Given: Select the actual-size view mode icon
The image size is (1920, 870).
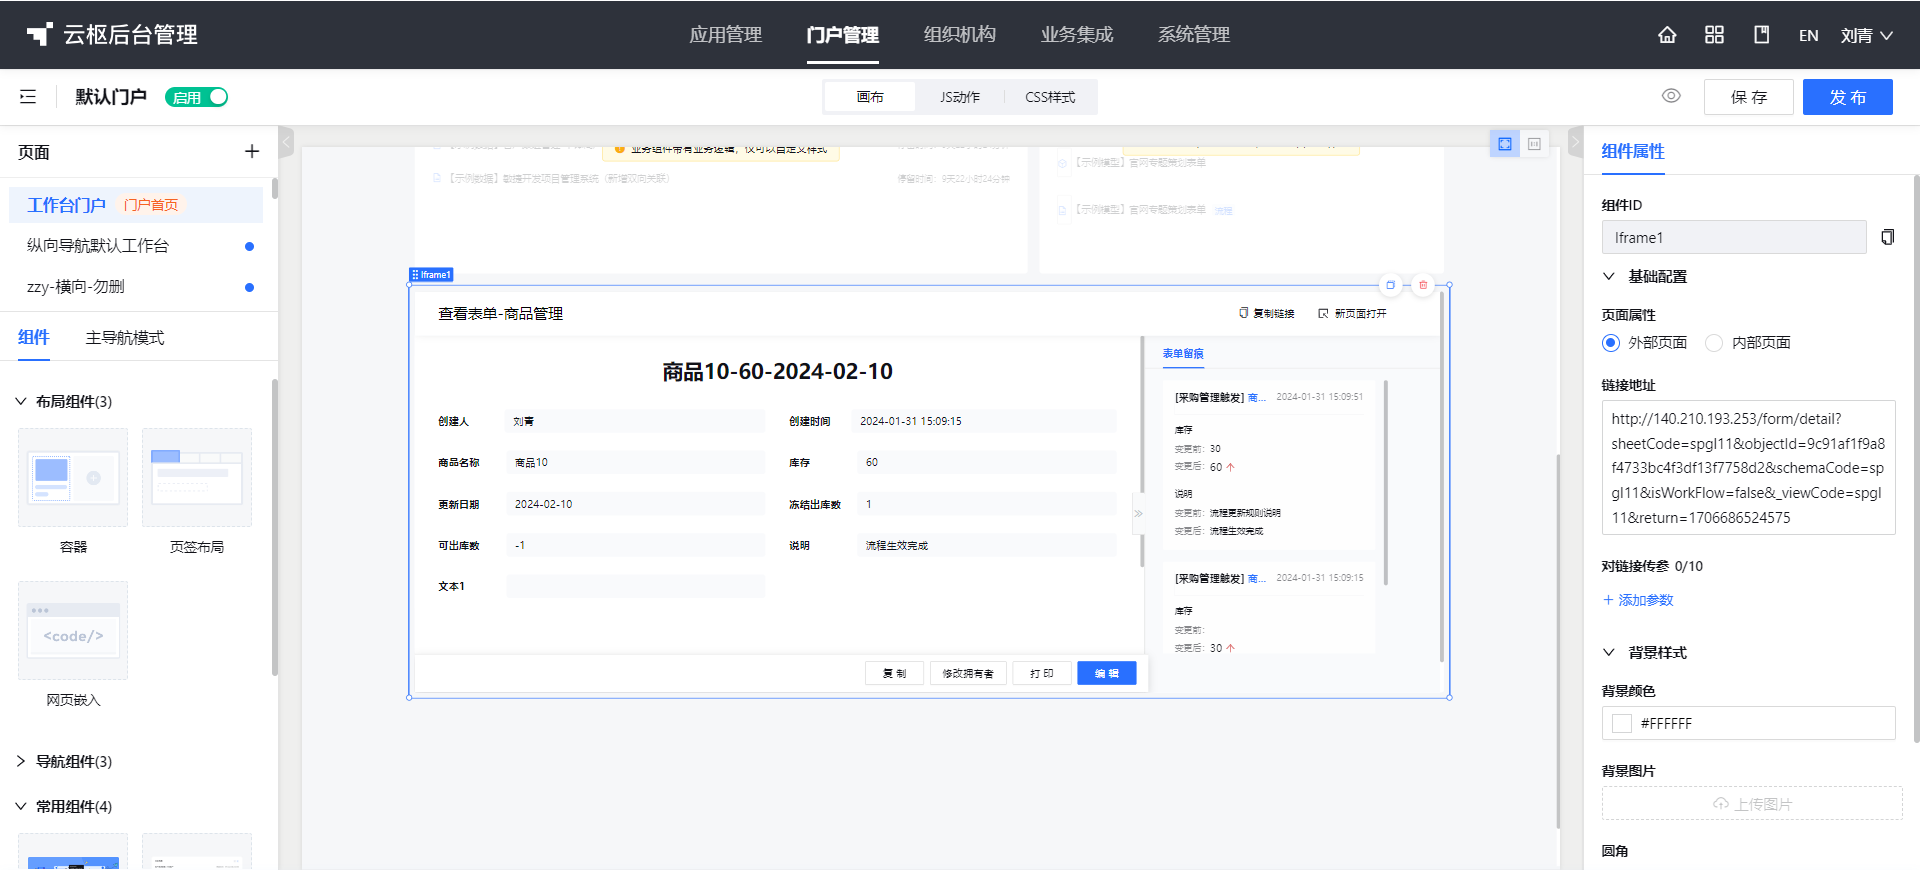Looking at the screenshot, I should pos(1534,144).
